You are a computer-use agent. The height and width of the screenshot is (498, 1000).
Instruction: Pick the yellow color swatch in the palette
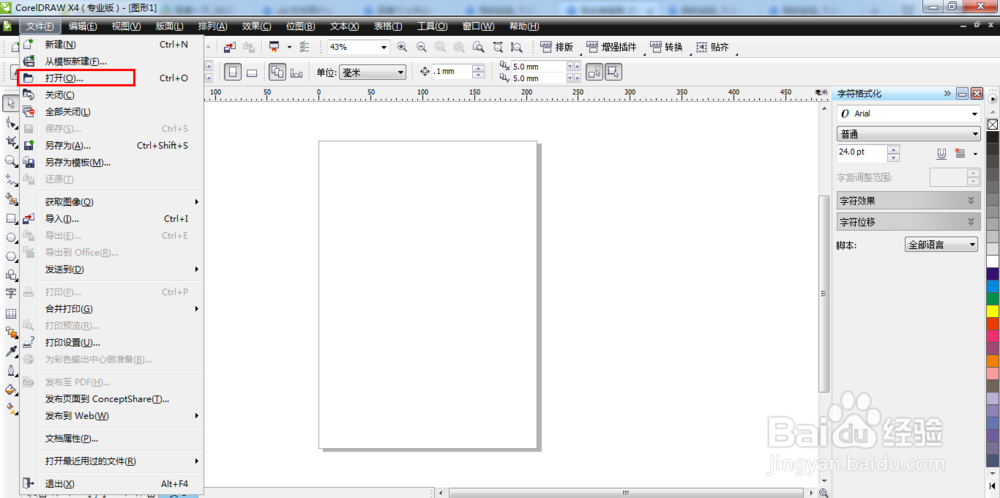(992, 311)
